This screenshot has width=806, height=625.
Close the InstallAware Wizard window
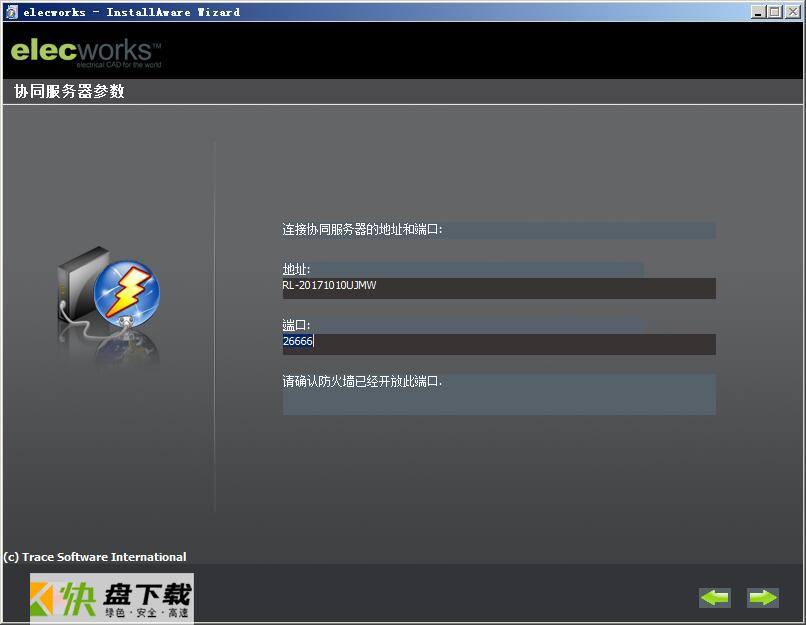point(792,12)
